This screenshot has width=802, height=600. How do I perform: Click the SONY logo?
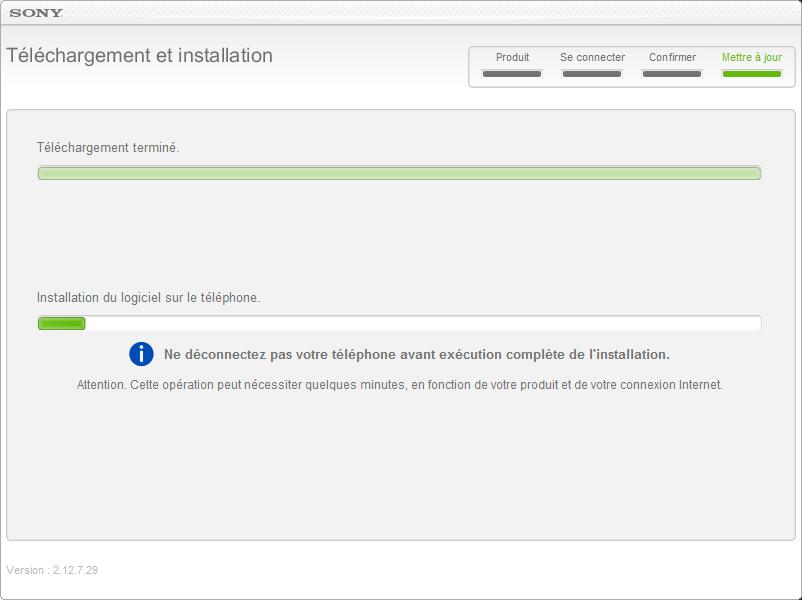point(36,13)
